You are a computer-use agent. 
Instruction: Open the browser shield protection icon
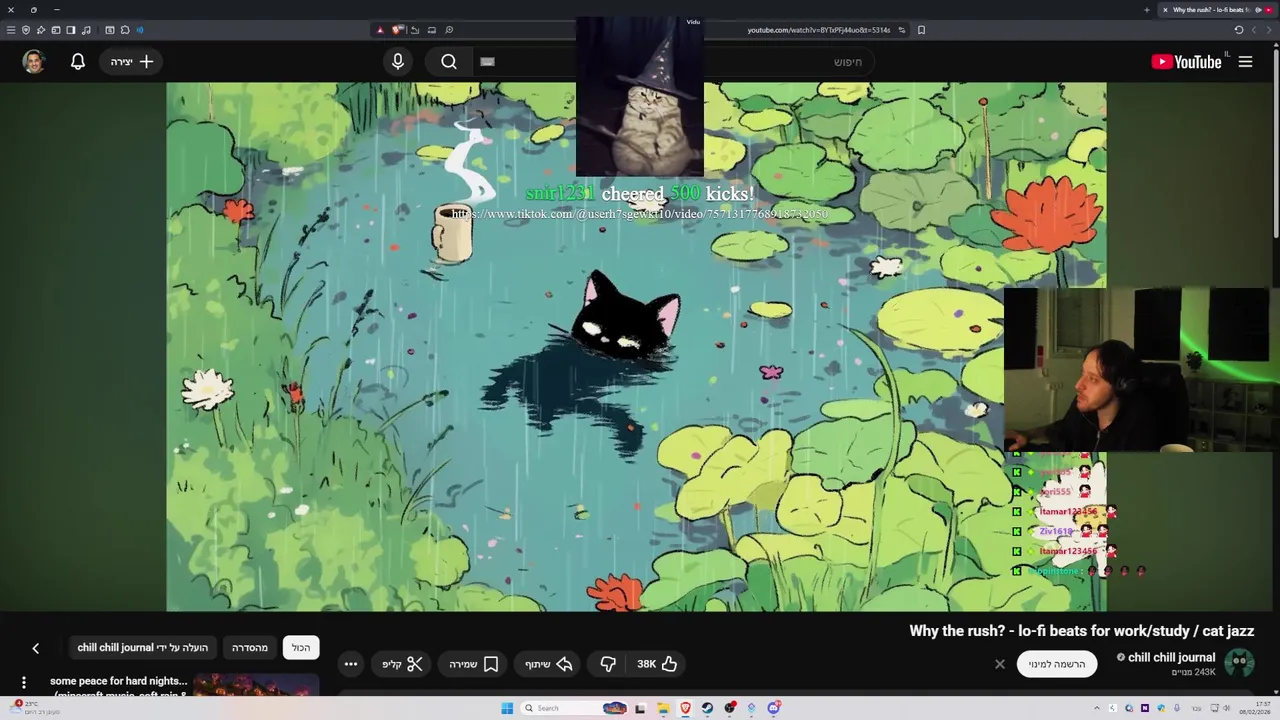pyautogui.click(x=26, y=30)
